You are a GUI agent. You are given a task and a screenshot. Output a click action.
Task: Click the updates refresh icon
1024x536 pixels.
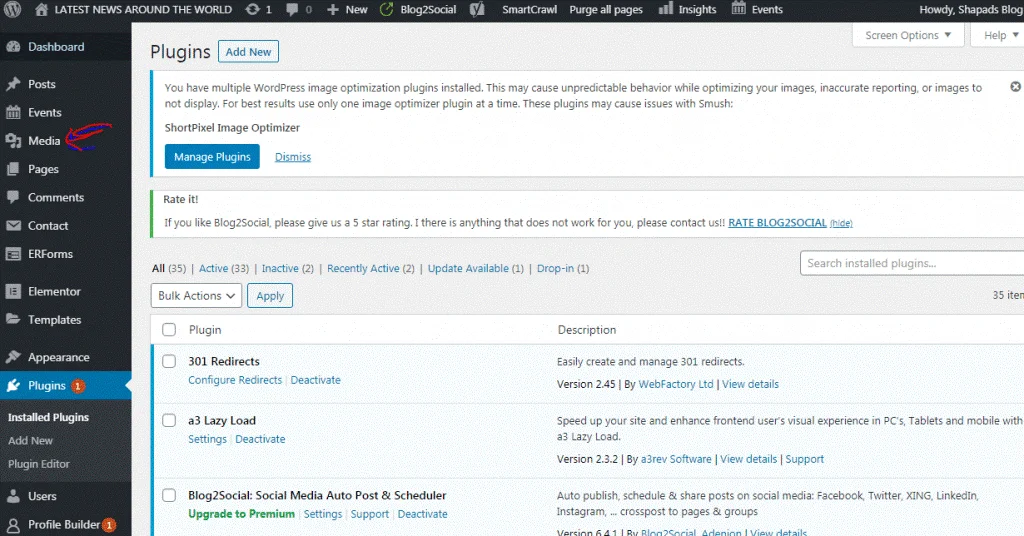(x=254, y=10)
